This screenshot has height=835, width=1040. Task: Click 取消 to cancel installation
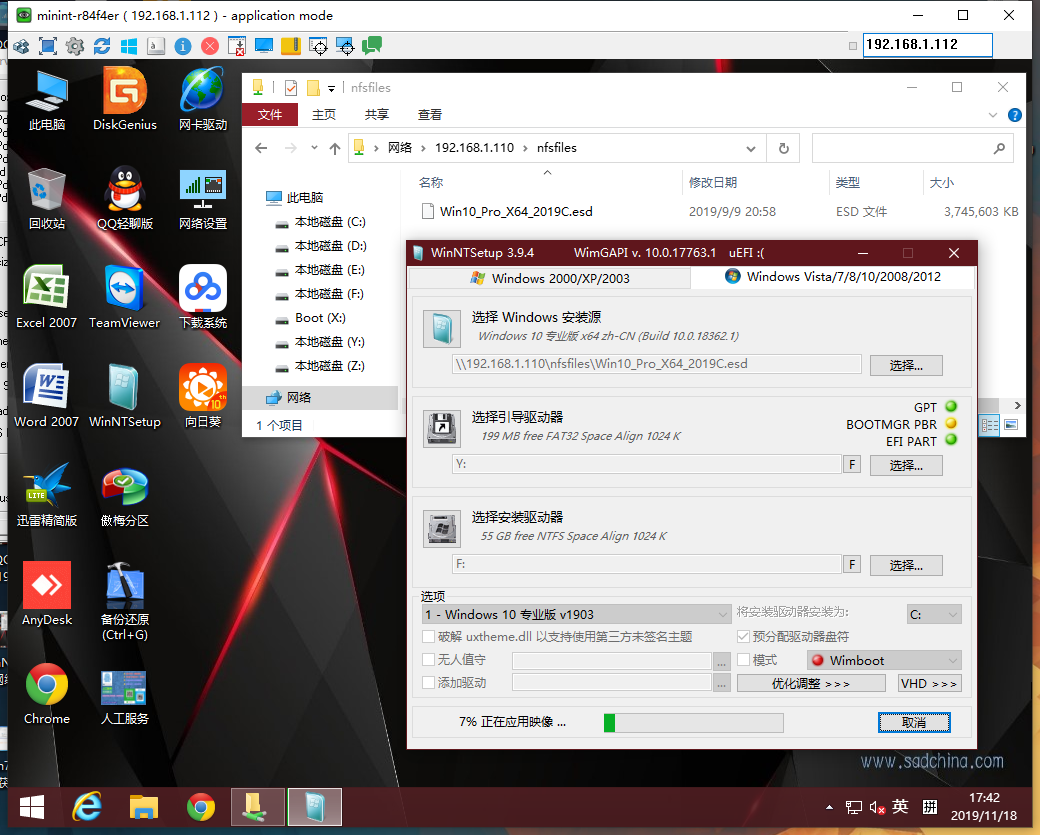point(914,722)
